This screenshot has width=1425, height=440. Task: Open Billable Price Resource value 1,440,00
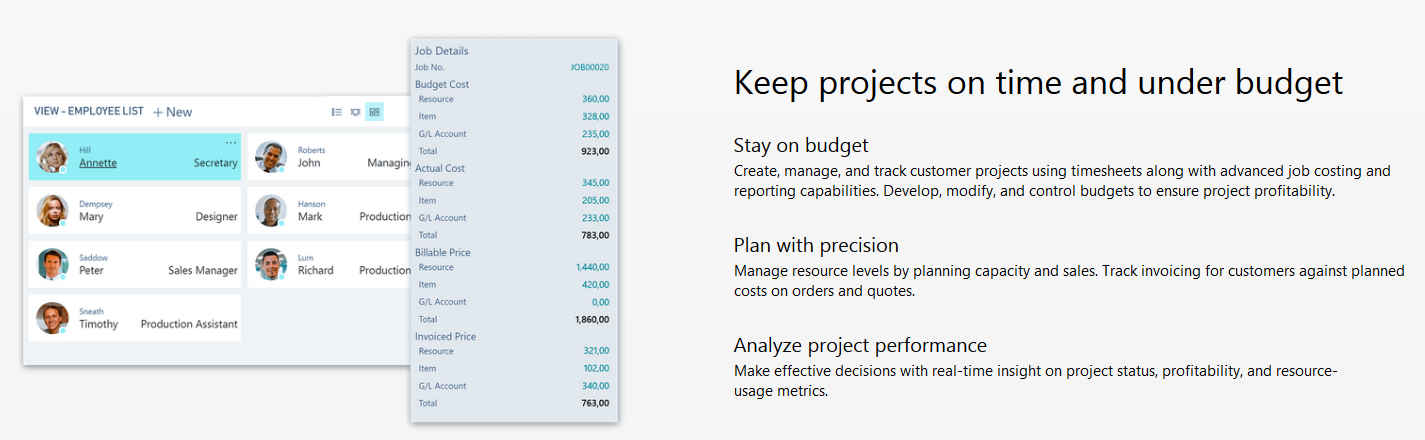tap(592, 267)
